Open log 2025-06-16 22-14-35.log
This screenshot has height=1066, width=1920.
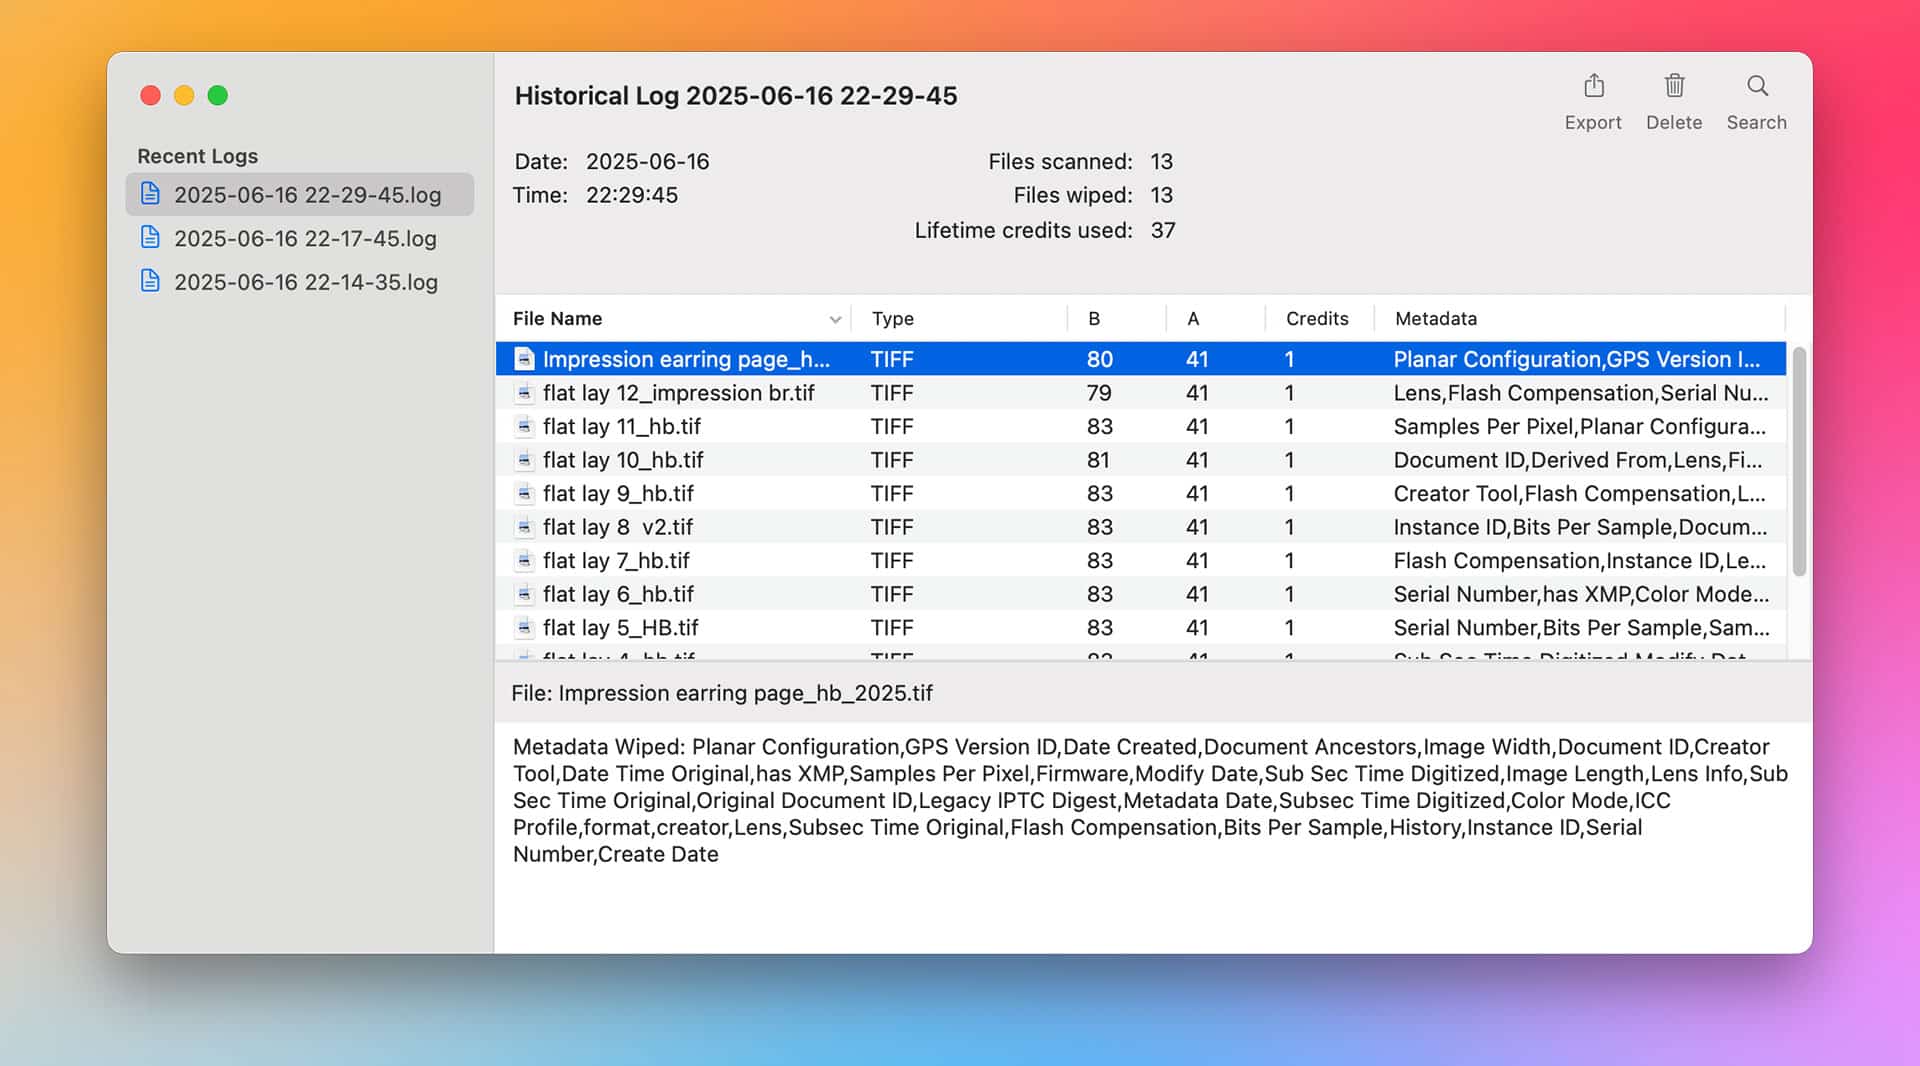point(300,281)
